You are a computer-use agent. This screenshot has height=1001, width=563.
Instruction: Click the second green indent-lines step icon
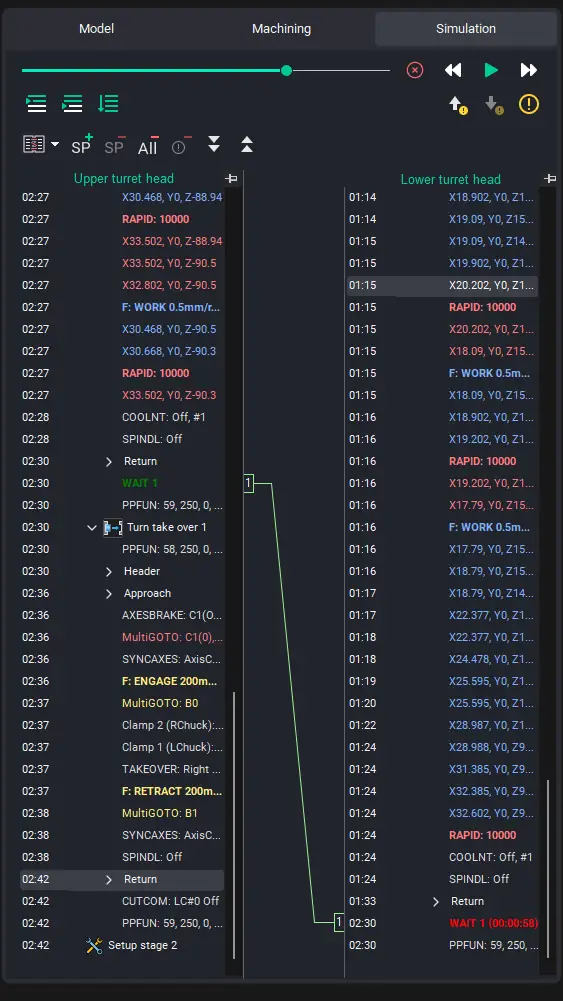coord(72,103)
